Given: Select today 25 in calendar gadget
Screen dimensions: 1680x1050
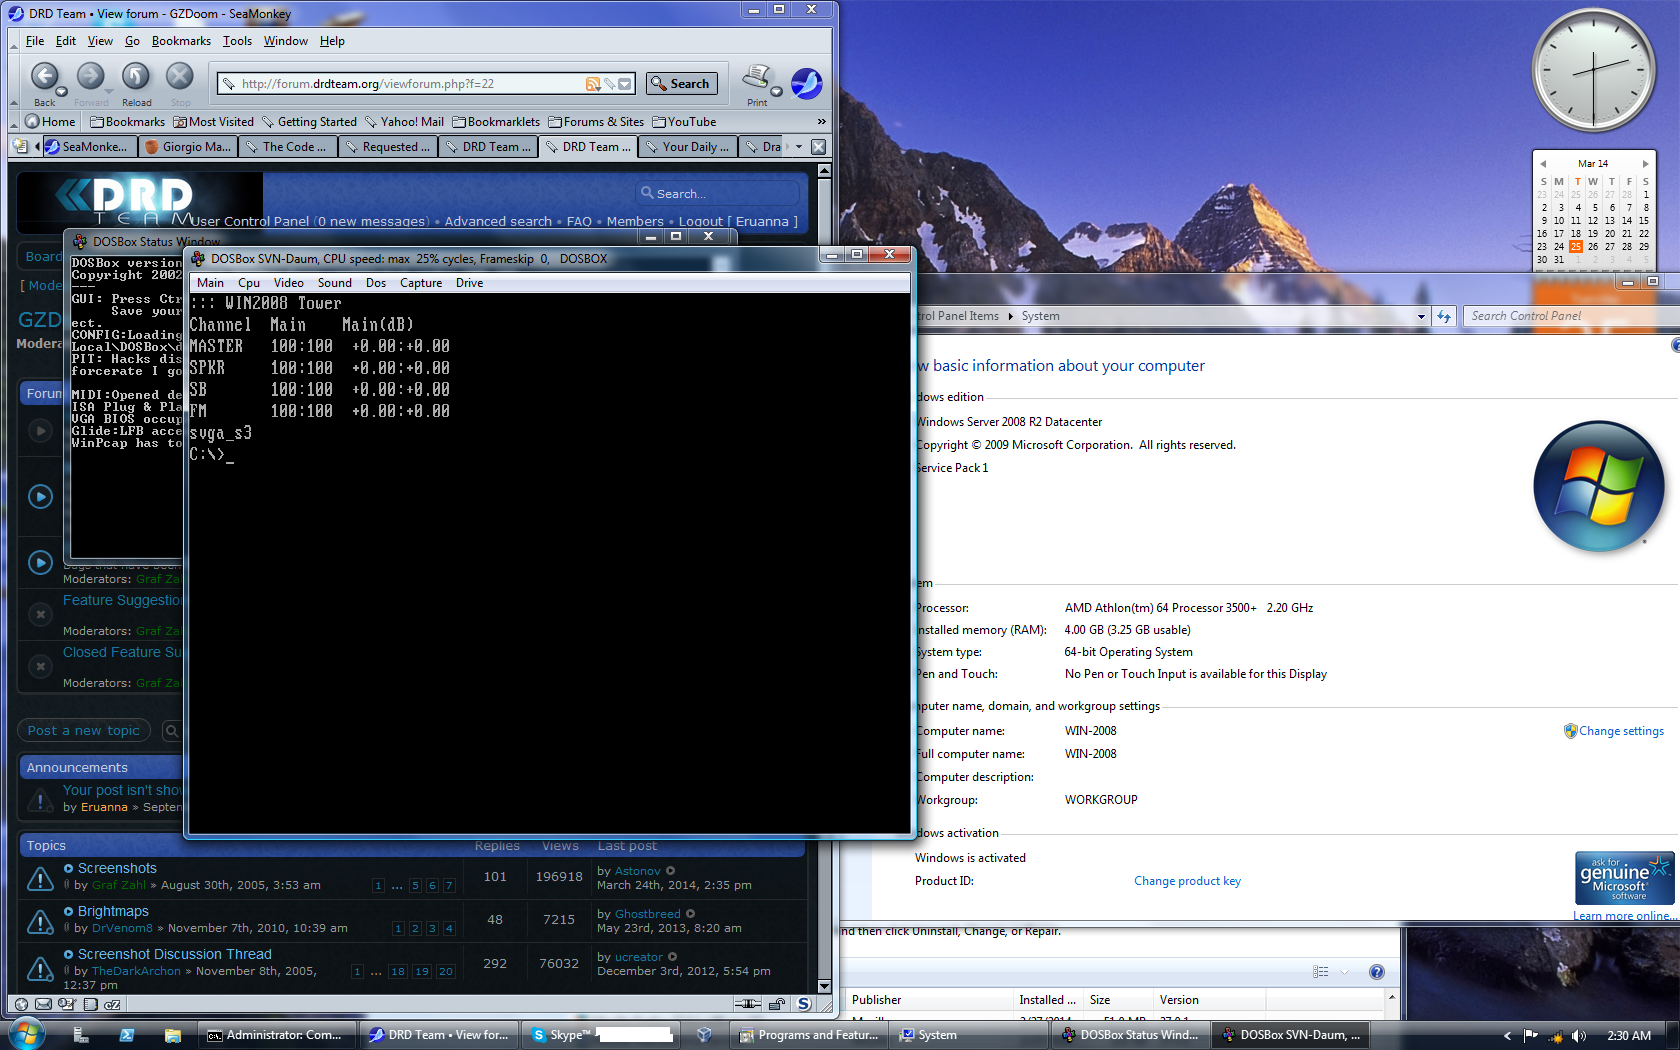Looking at the screenshot, I should coord(1576,246).
